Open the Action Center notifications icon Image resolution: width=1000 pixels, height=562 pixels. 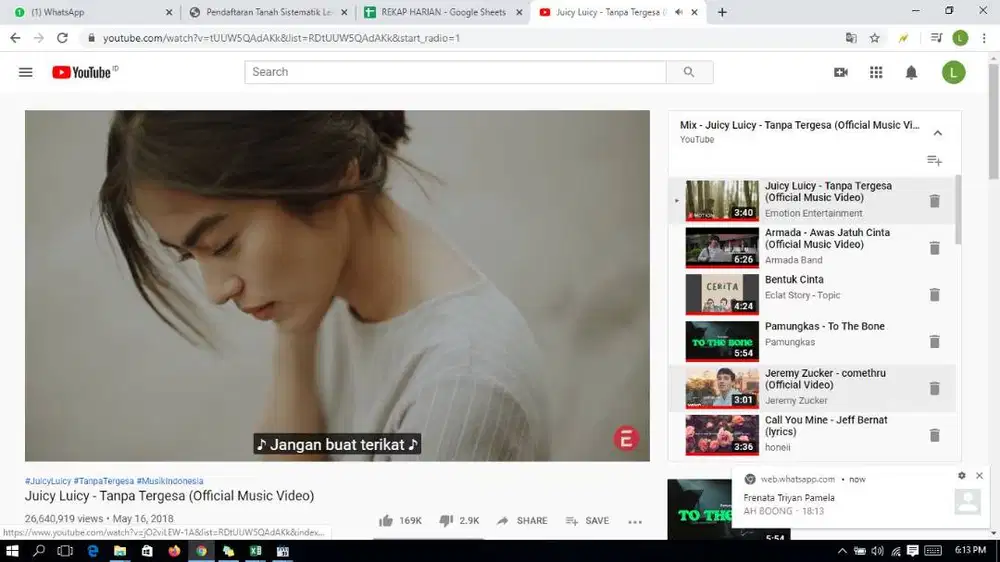[913, 551]
